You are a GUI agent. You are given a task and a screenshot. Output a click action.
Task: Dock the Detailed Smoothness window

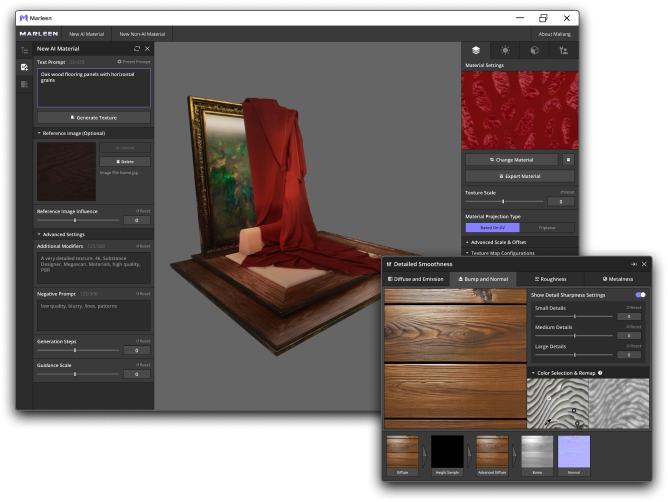[x=633, y=264]
